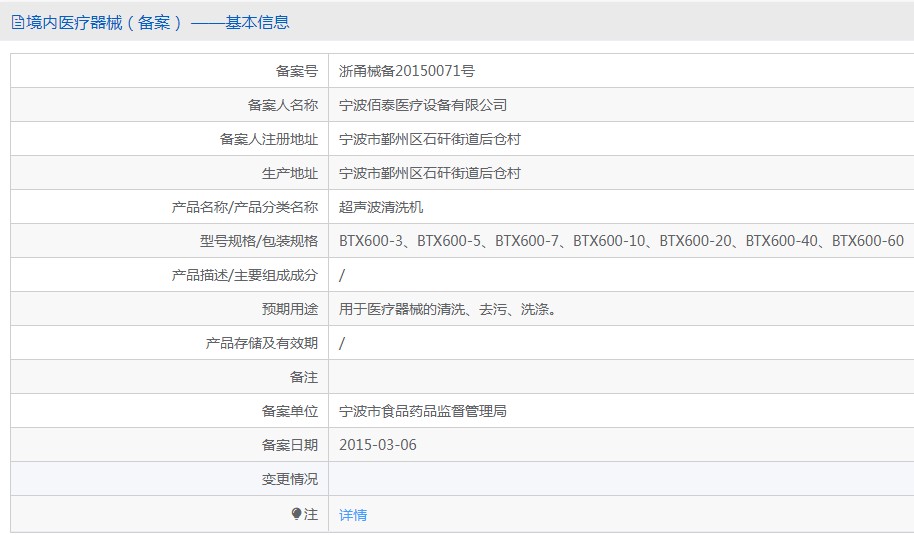This screenshot has width=914, height=535.
Task: Click the 产品名称/产品分类名称 label
Action: pos(245,207)
